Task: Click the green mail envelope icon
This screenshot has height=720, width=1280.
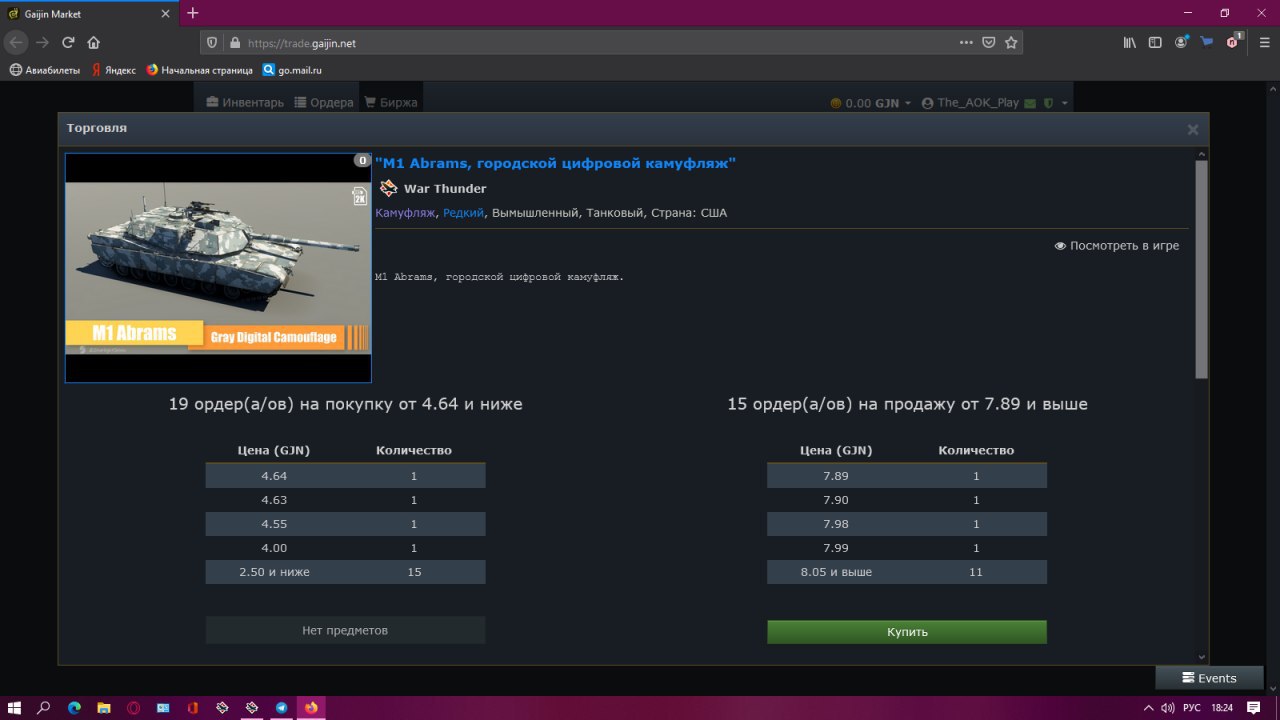Action: (1030, 103)
